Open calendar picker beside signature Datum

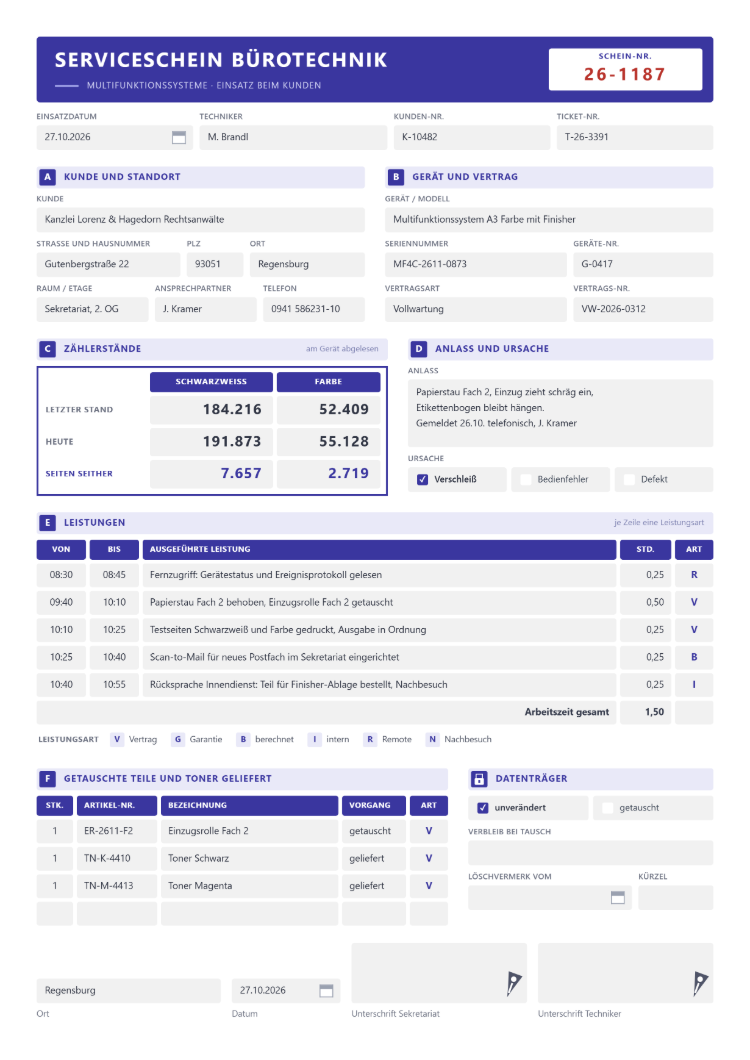[326, 990]
